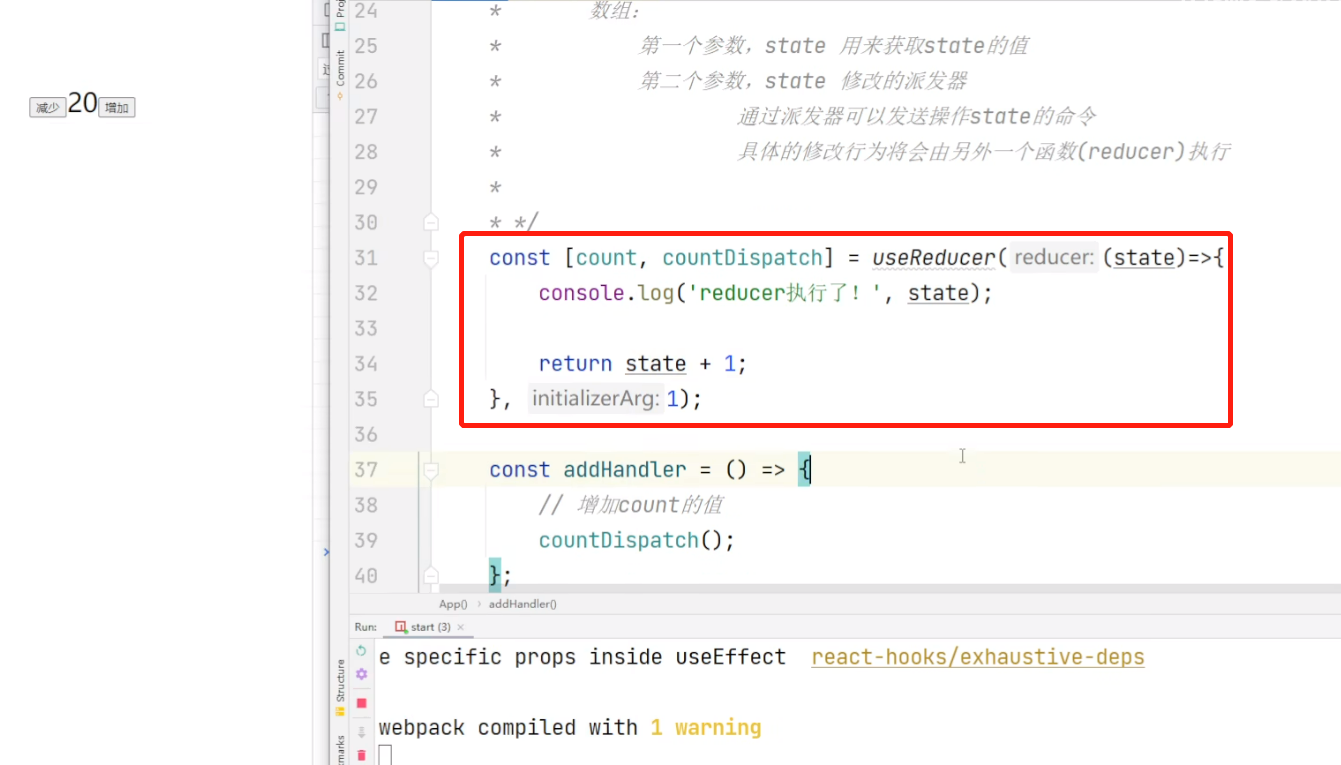The image size is (1341, 765).
Task: Collapse the addHandler function at line 37
Action: tap(431, 470)
